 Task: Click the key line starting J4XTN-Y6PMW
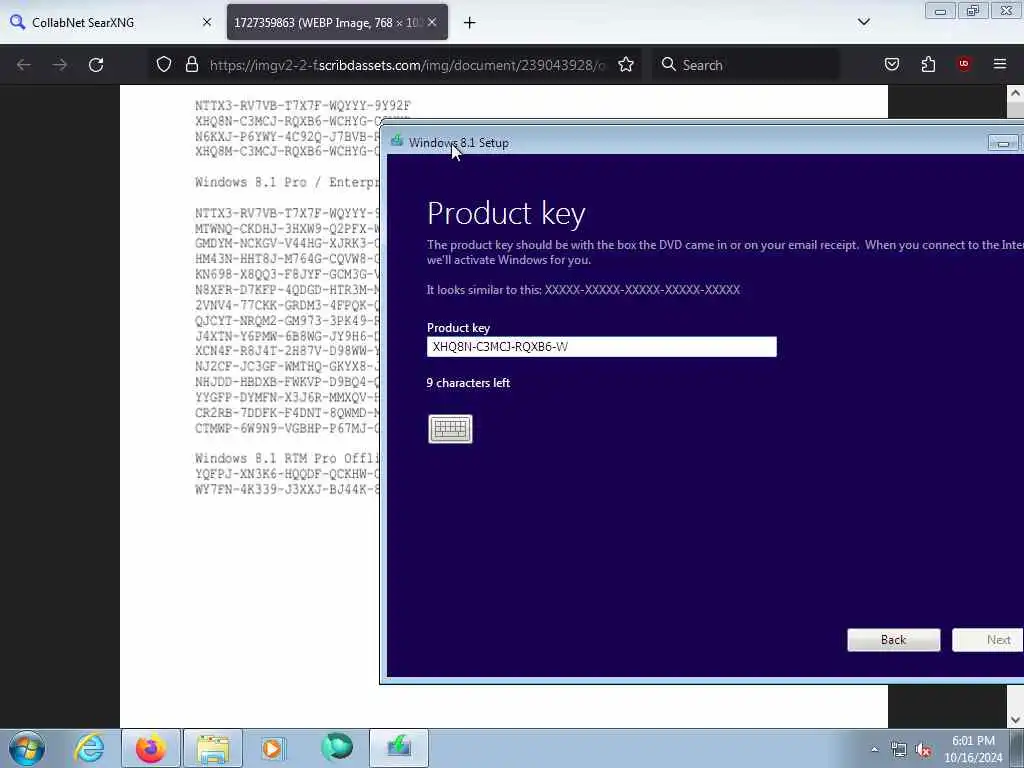coord(287,336)
